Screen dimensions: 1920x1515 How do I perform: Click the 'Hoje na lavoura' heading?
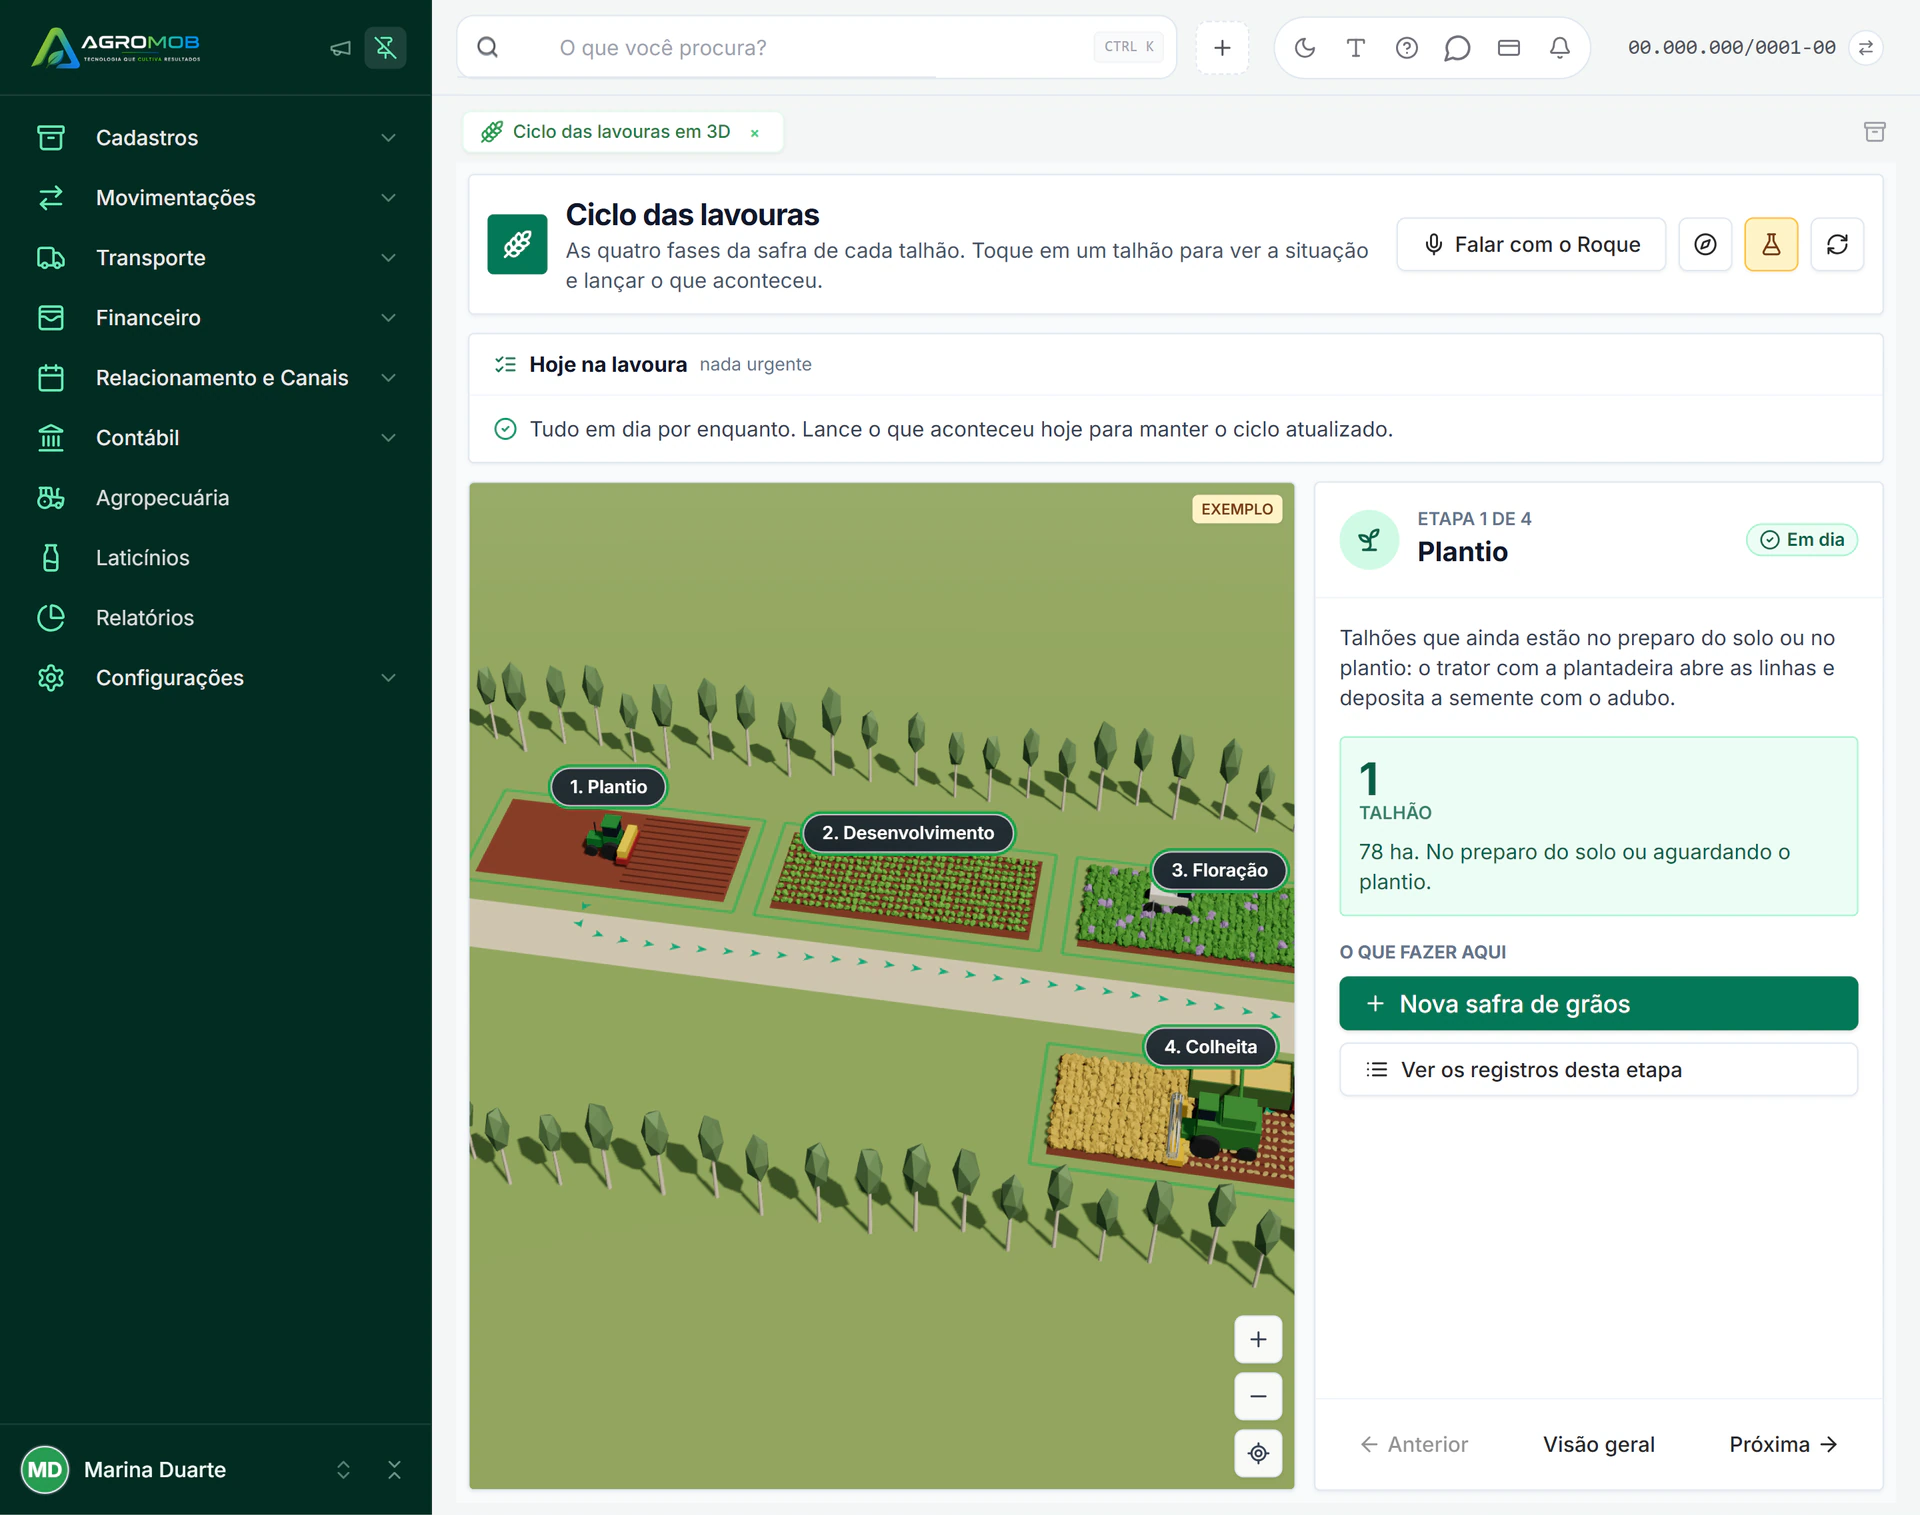coord(608,364)
